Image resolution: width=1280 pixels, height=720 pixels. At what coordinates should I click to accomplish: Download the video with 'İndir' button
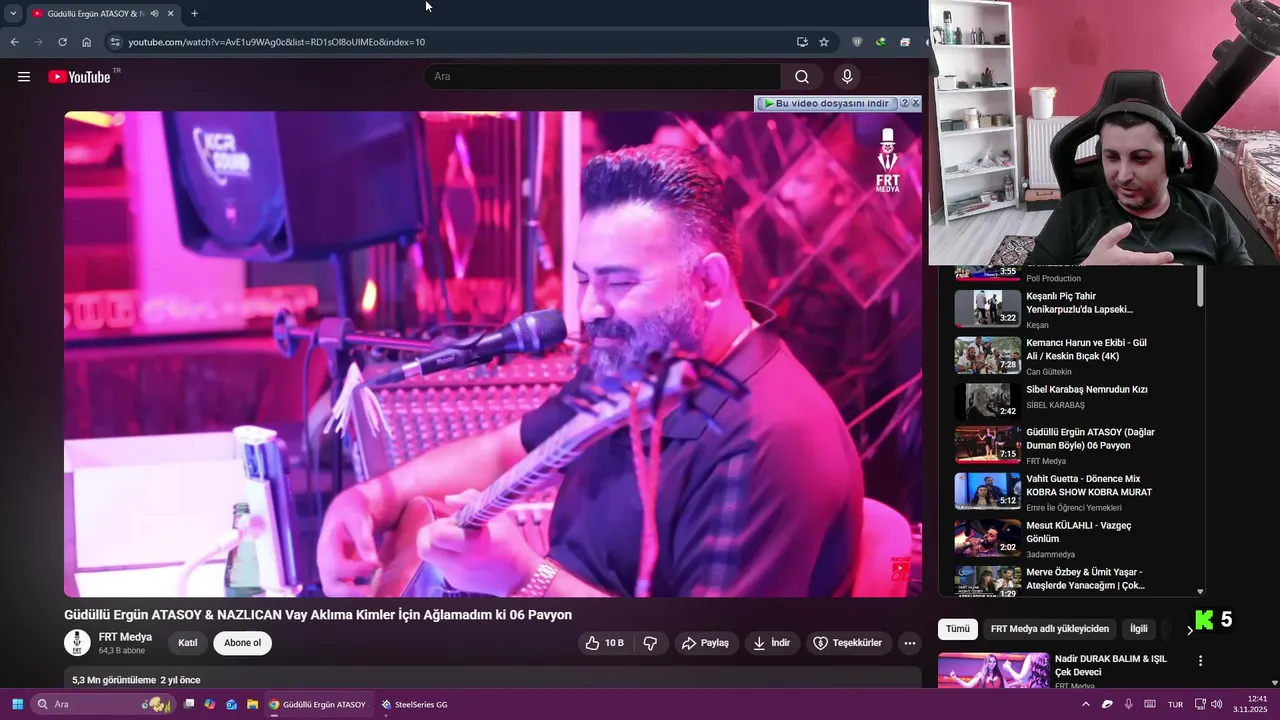pyautogui.click(x=772, y=643)
